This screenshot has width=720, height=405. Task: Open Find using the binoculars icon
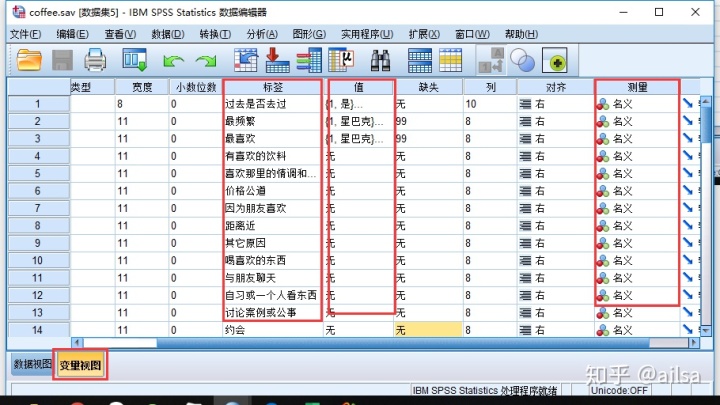(381, 60)
